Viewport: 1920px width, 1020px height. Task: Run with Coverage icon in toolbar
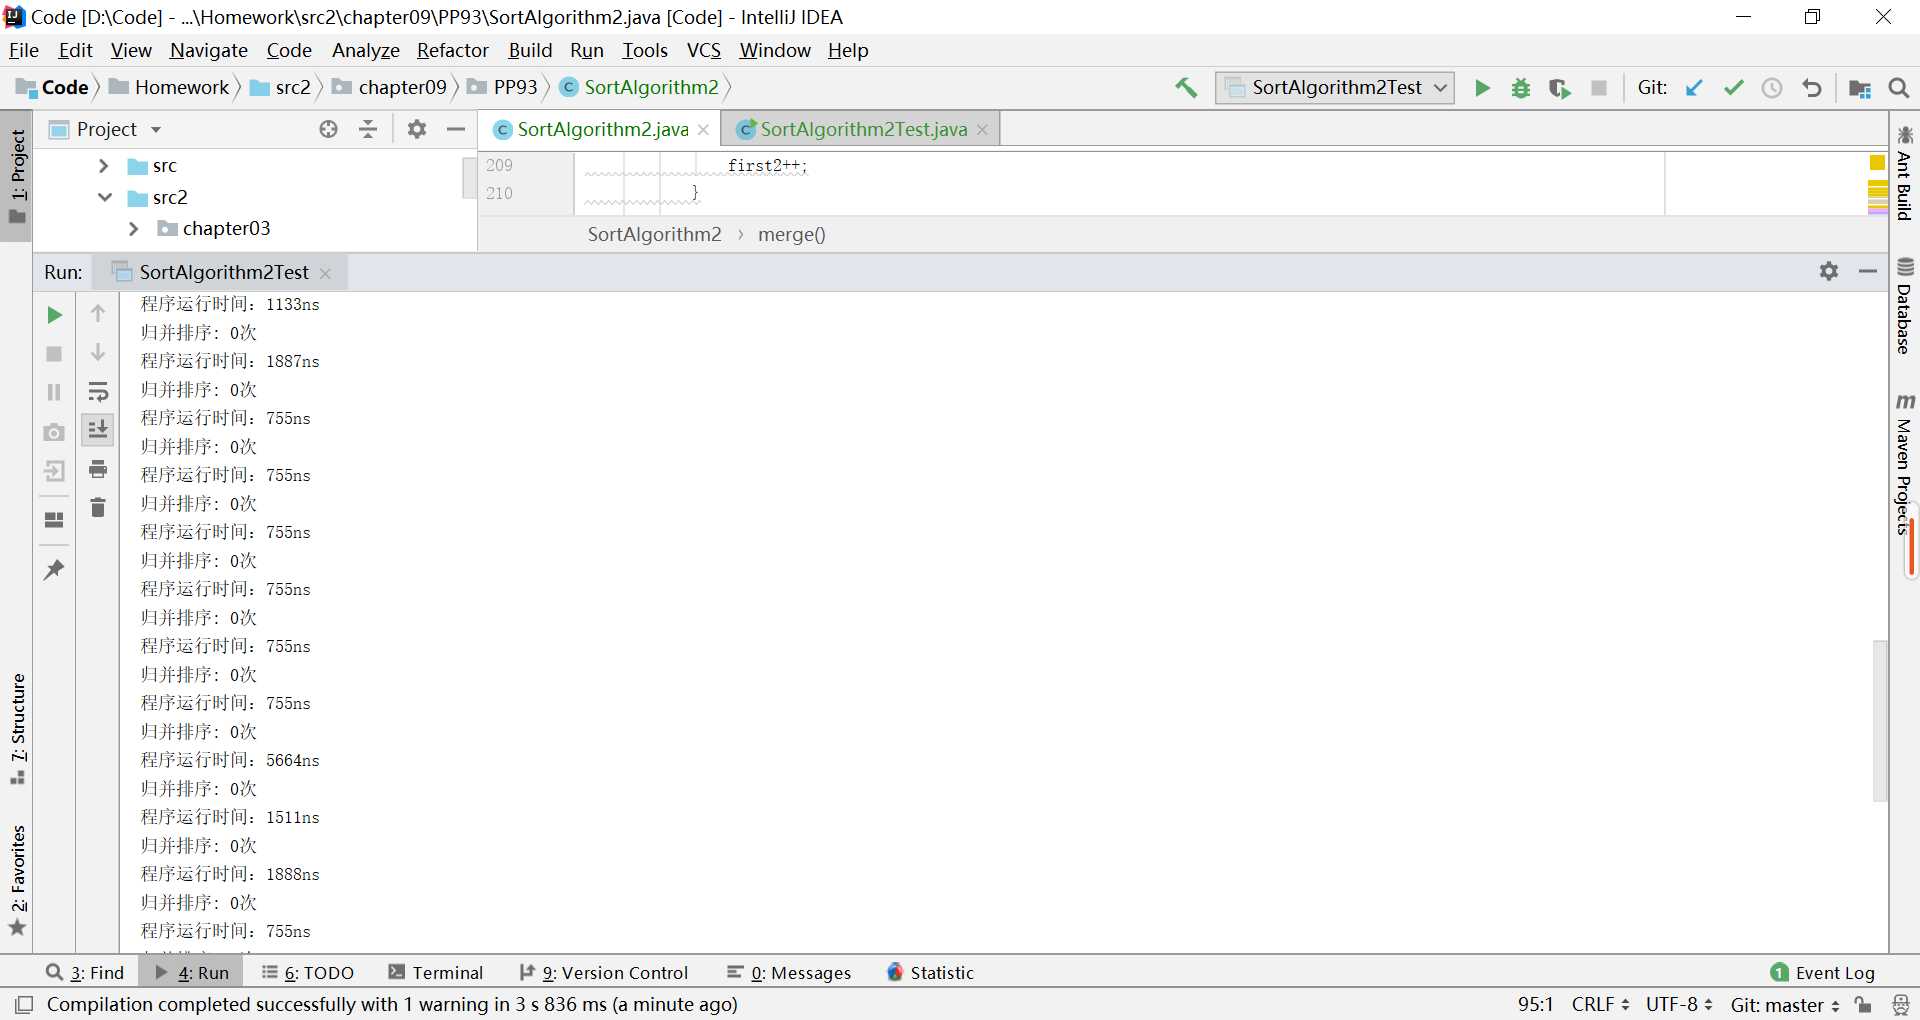click(x=1559, y=88)
